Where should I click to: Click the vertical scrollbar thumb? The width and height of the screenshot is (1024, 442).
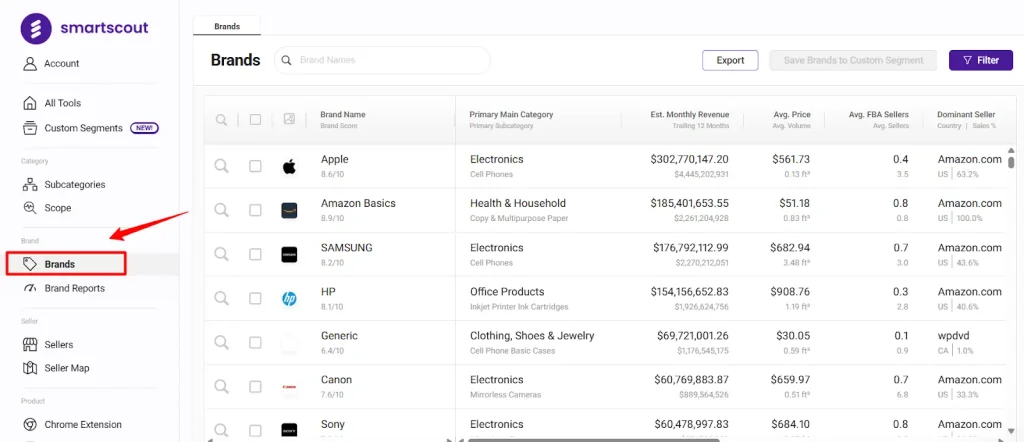pos(1011,162)
